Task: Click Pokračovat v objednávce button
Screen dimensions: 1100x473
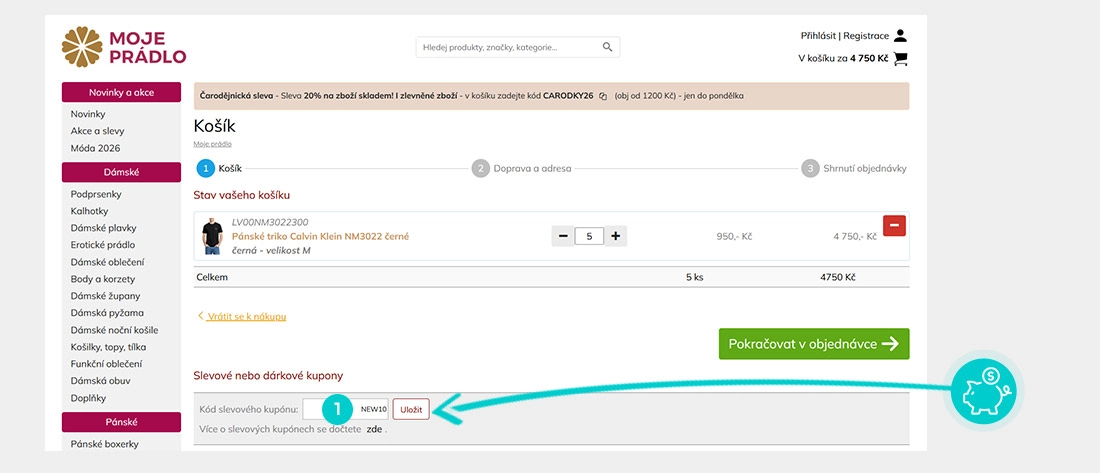Action: coord(814,344)
